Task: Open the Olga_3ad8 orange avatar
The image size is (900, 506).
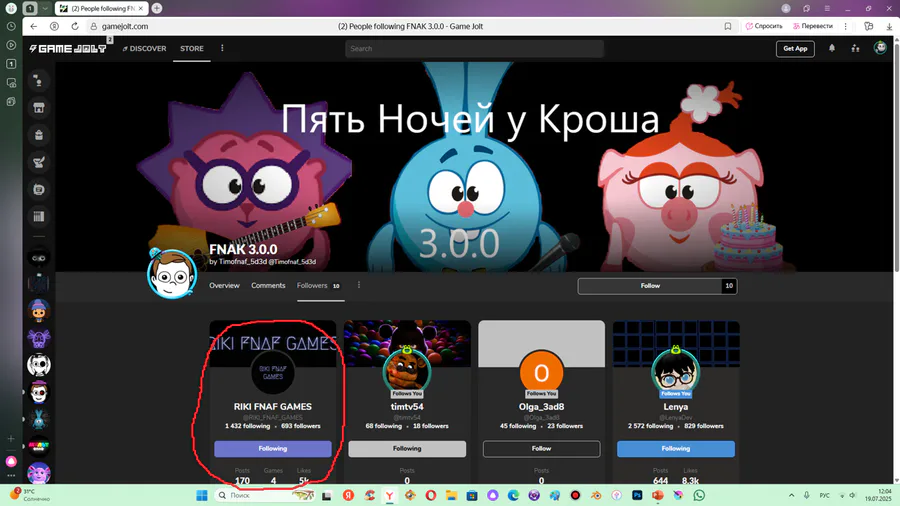Action: point(541,373)
